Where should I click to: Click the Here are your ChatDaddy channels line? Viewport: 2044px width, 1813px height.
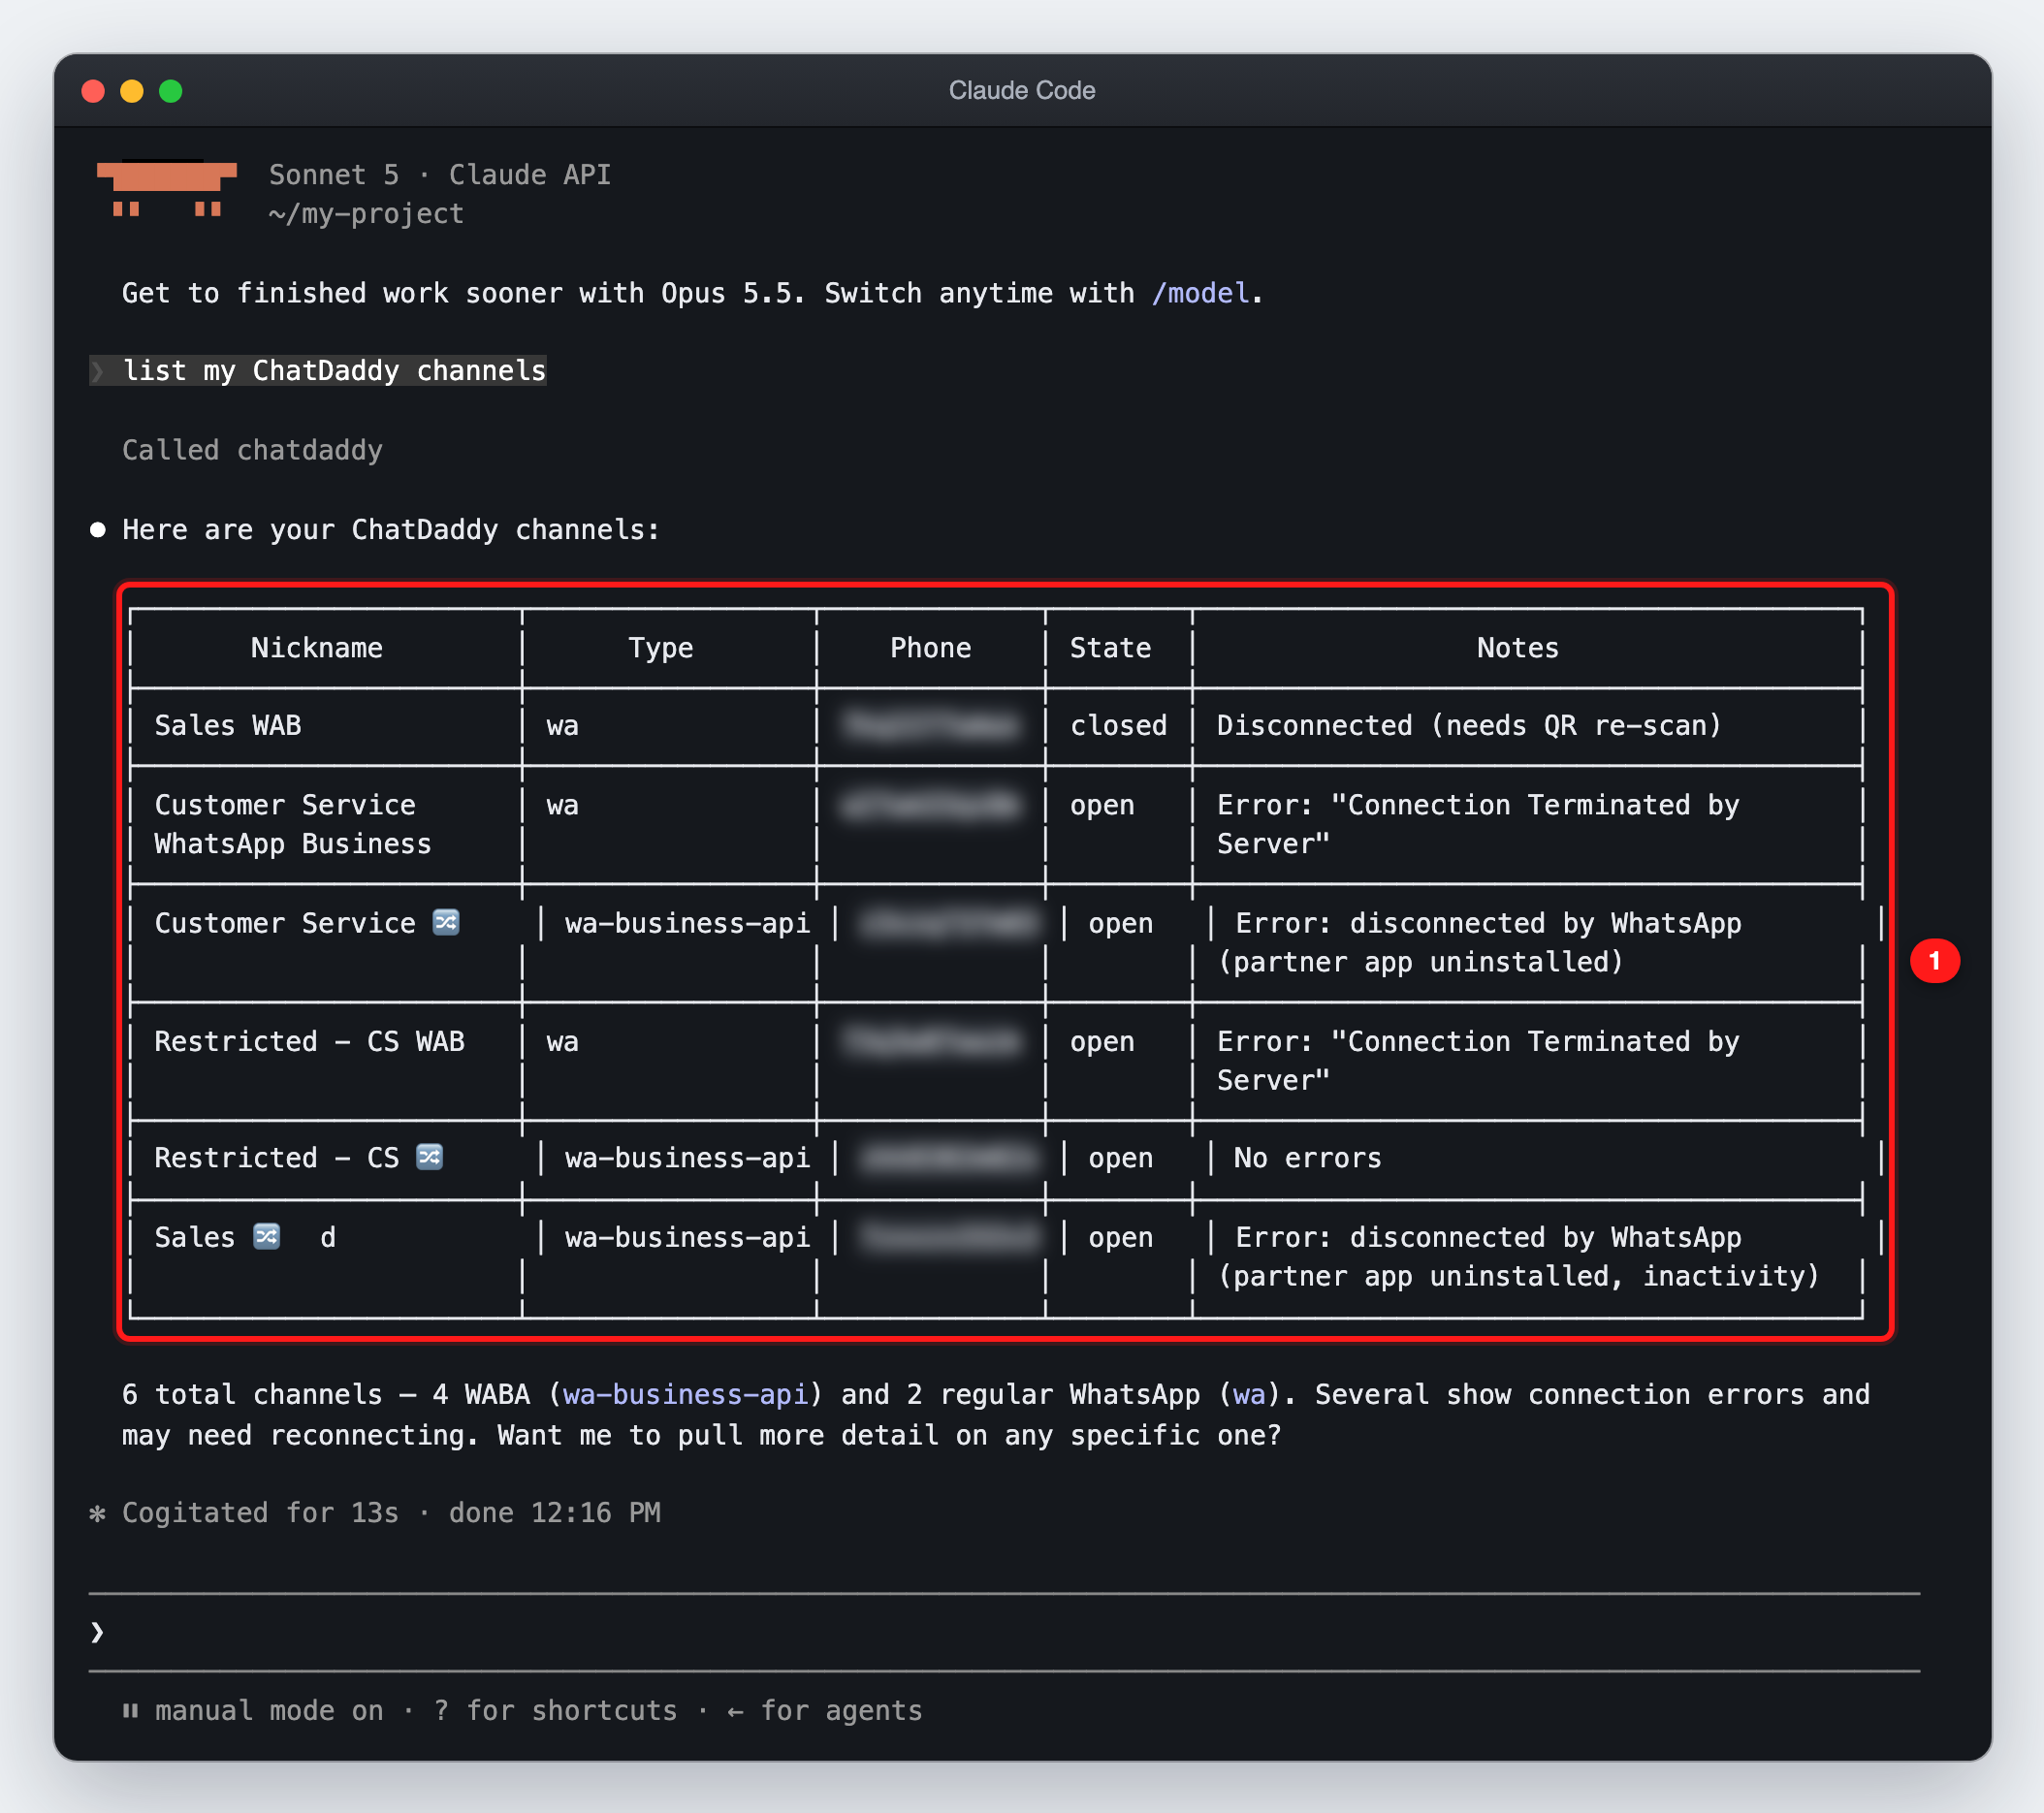click(x=391, y=530)
